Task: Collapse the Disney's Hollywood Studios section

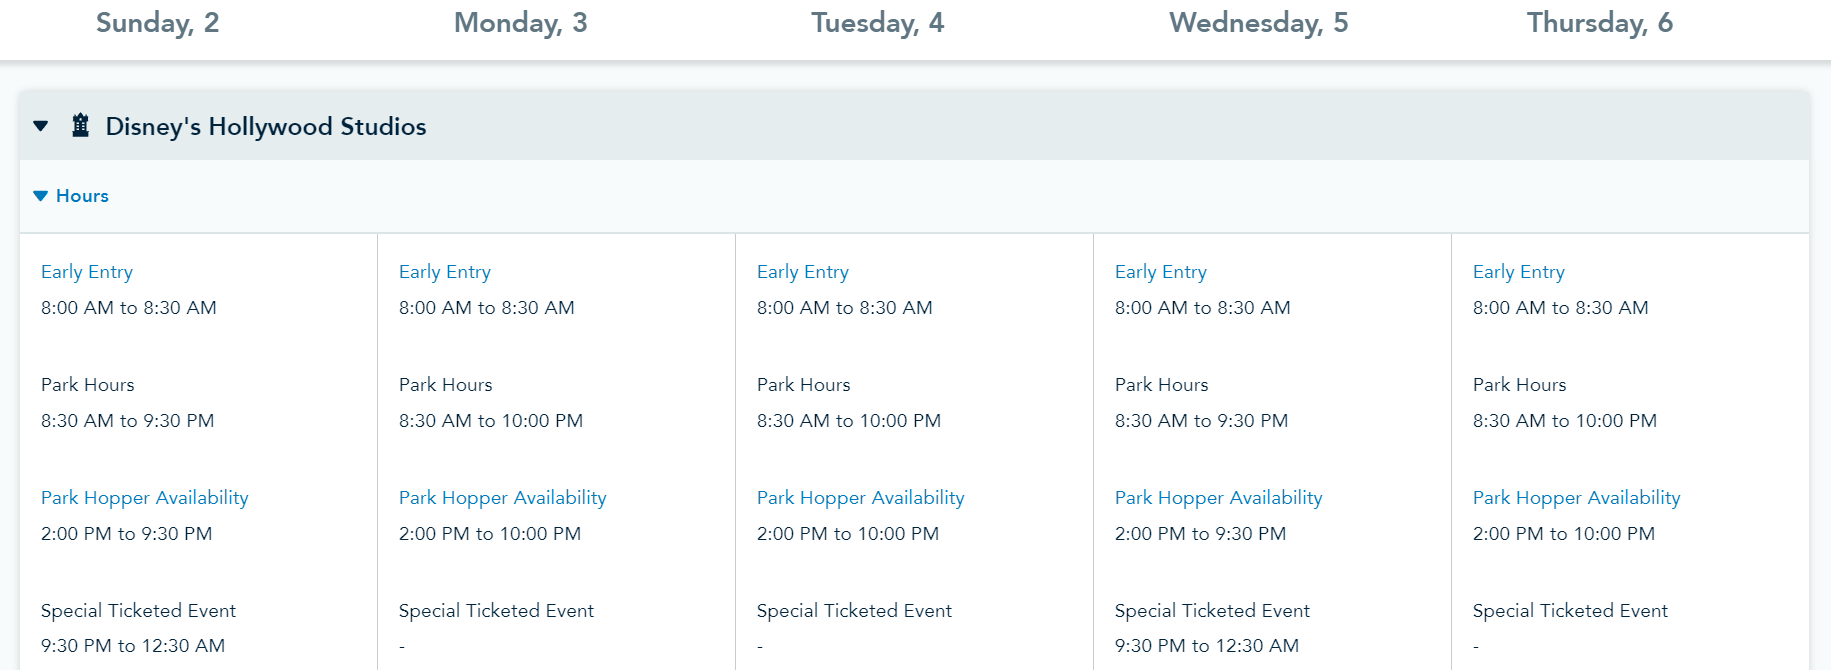Action: point(41,126)
